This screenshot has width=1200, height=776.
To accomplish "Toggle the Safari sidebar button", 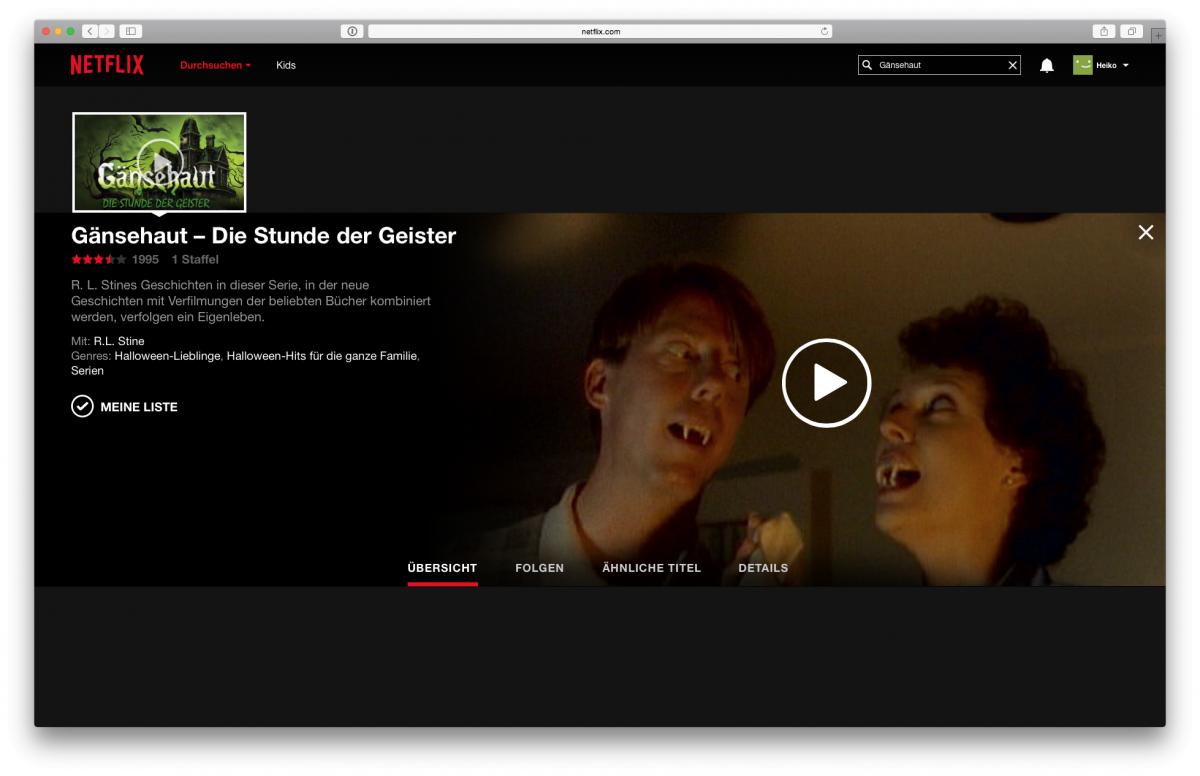I will pos(132,31).
